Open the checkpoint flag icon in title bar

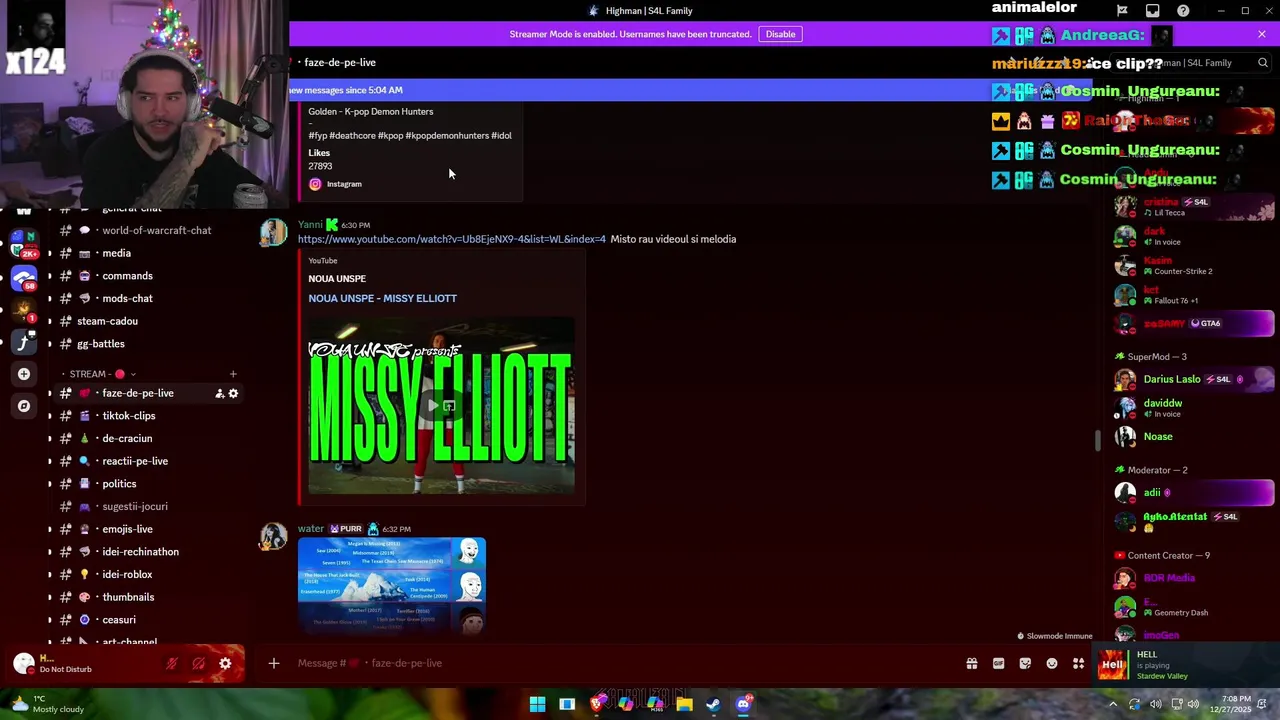pos(1122,11)
